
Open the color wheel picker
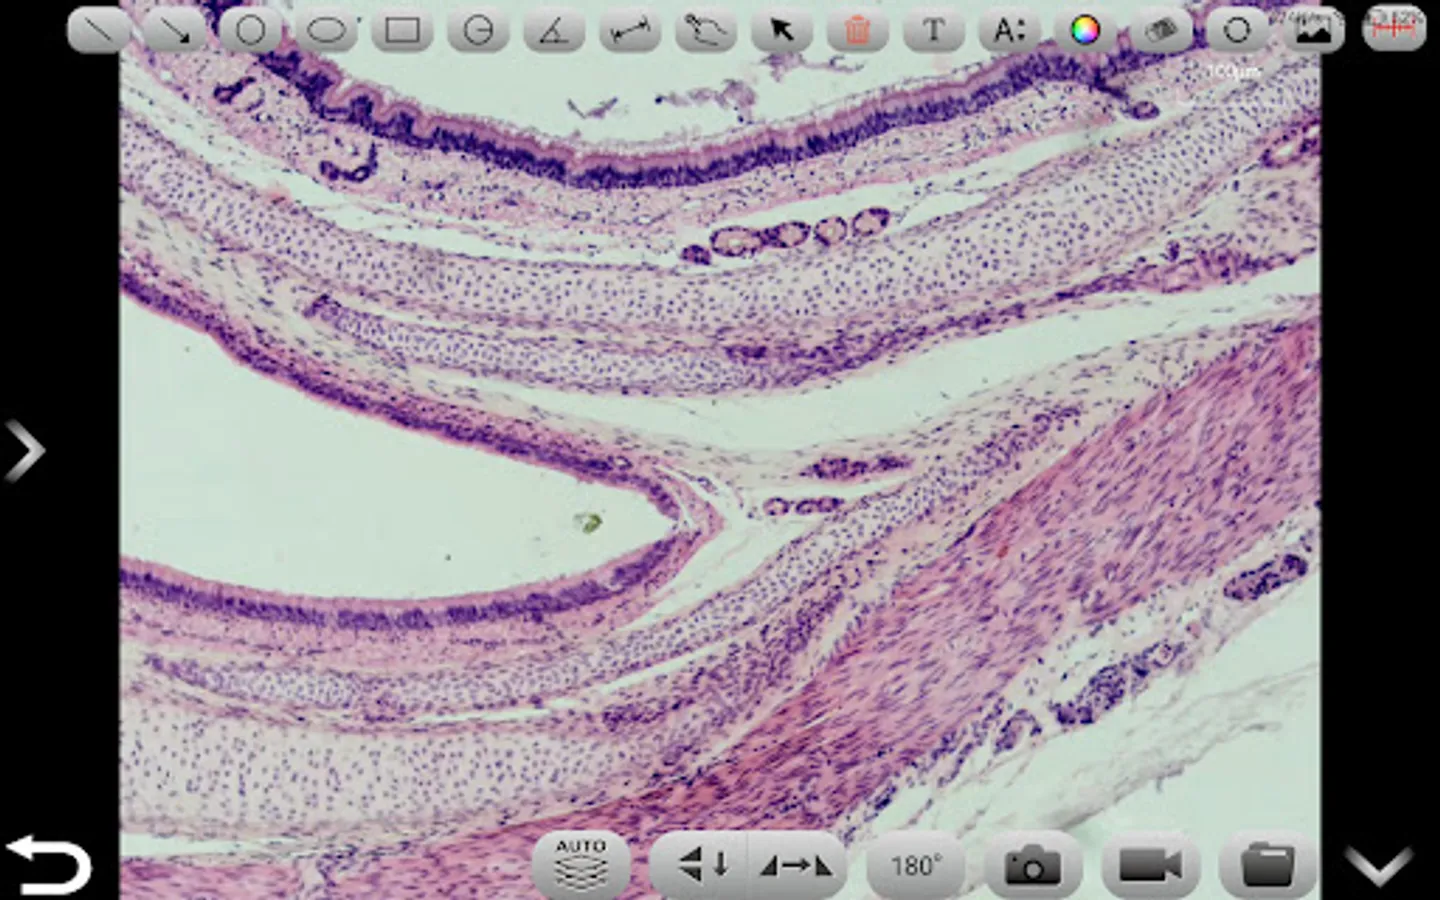tap(1085, 30)
